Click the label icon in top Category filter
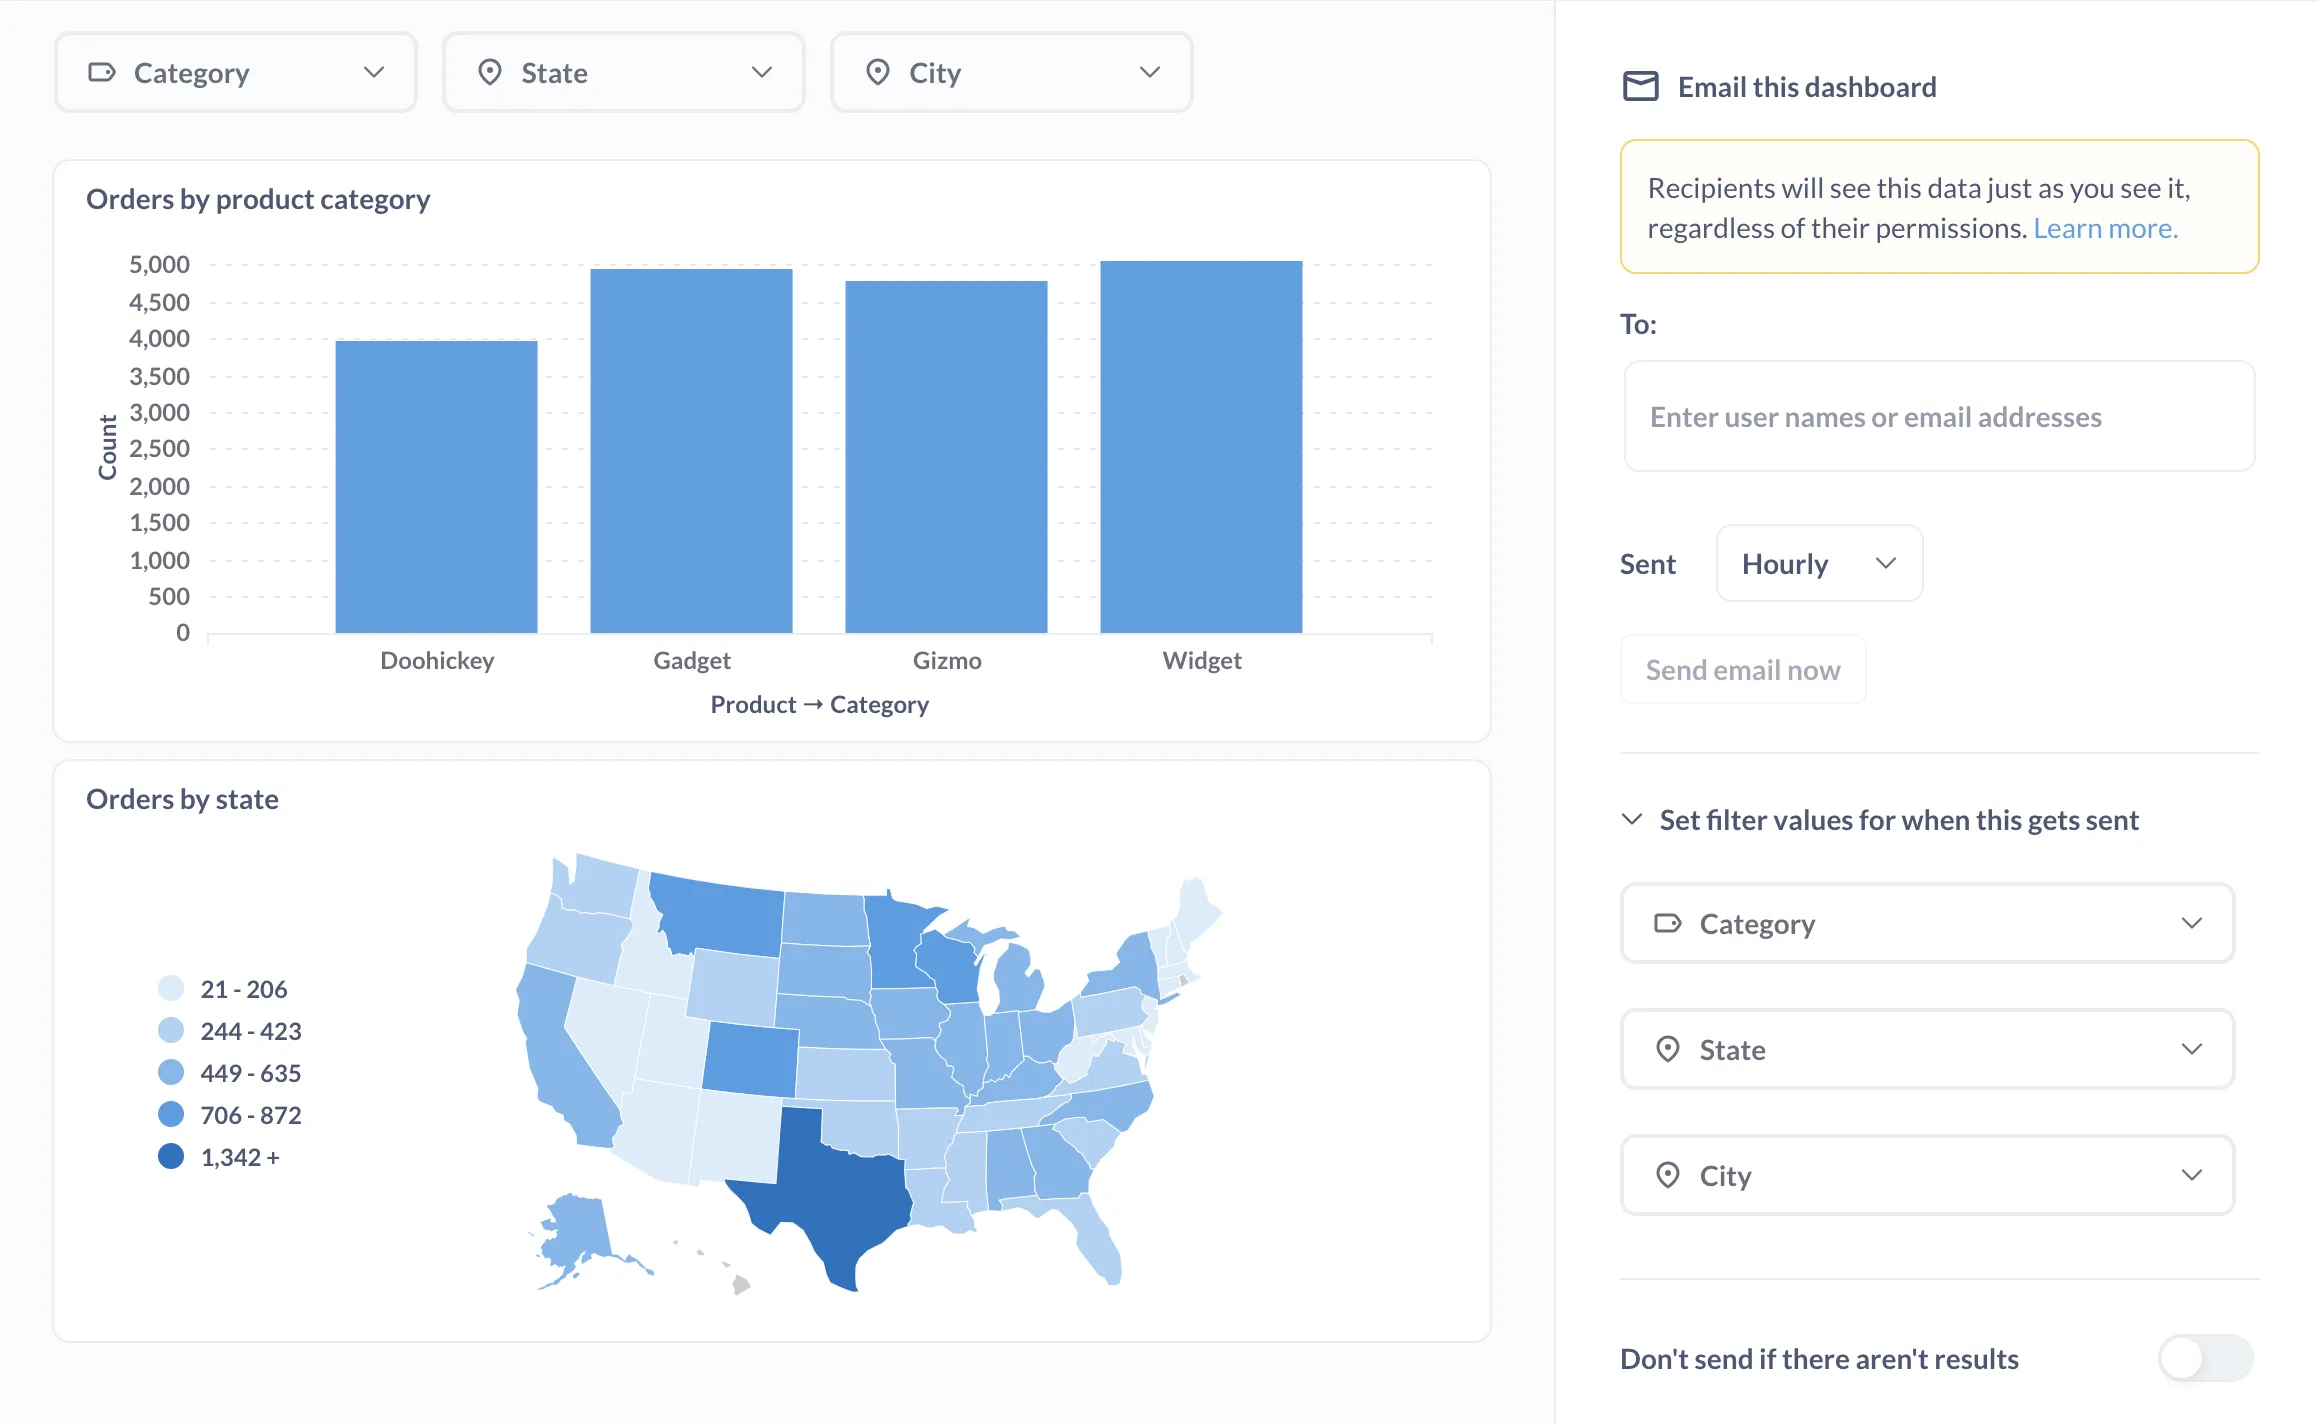Viewport: 2318px width, 1424px height. point(102,72)
